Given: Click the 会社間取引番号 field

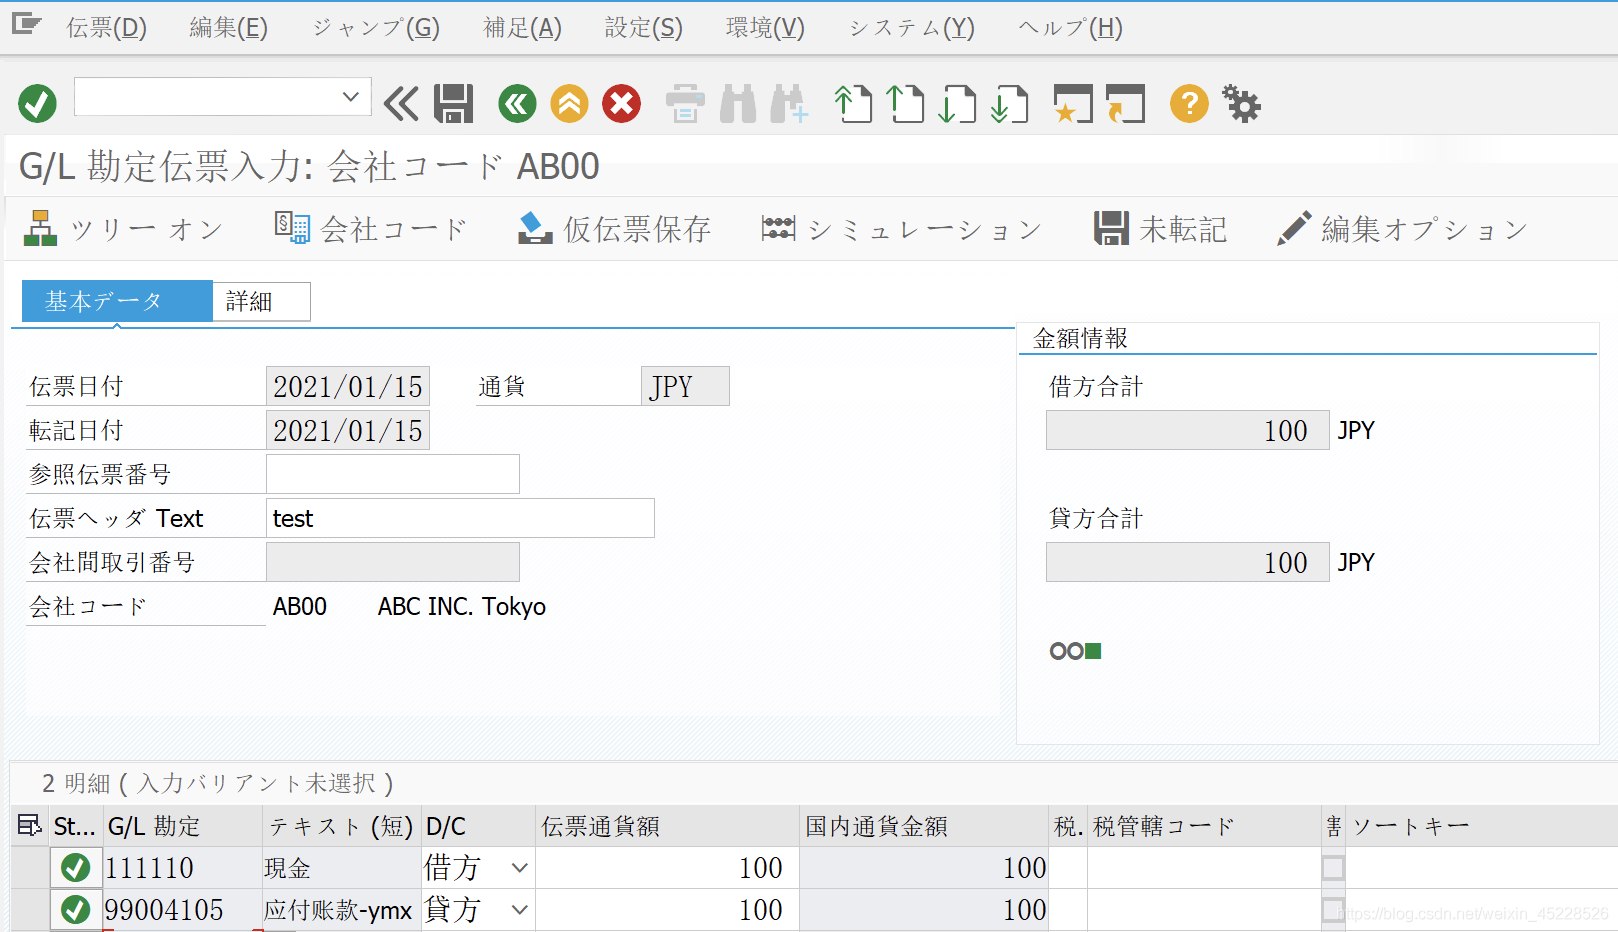Looking at the screenshot, I should click(393, 562).
